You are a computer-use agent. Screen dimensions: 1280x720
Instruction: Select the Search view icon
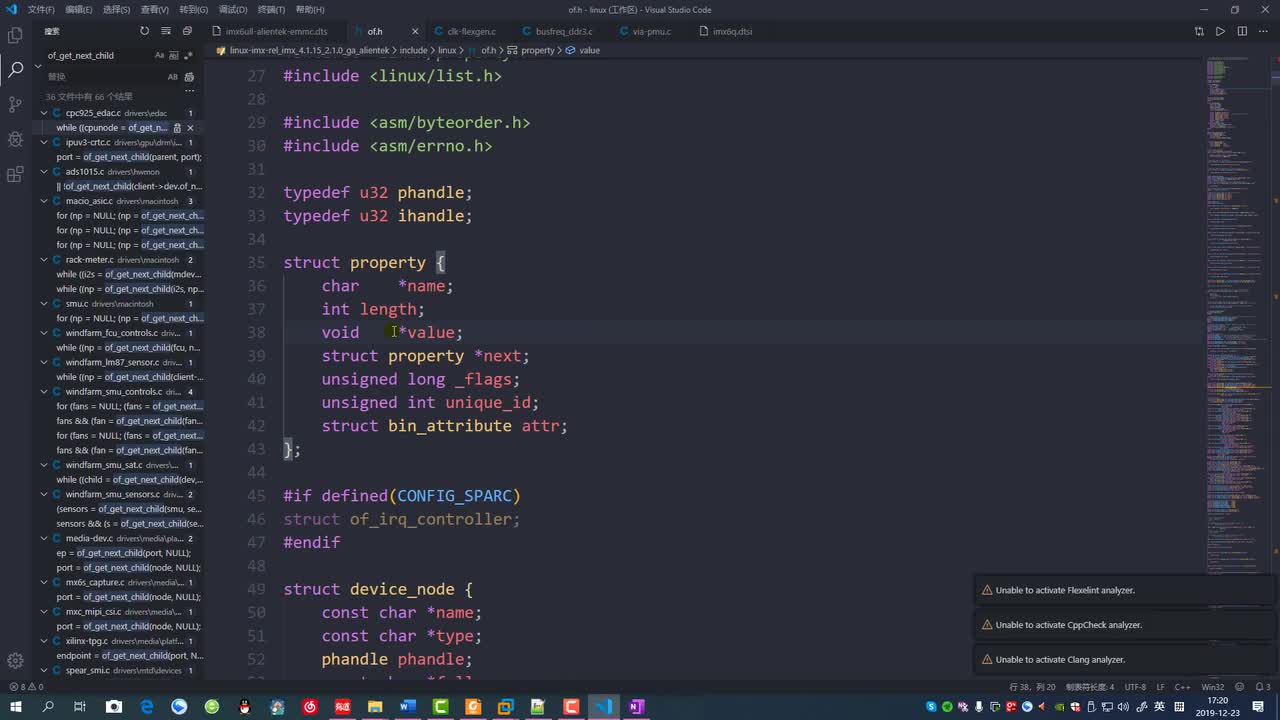pyautogui.click(x=15, y=70)
